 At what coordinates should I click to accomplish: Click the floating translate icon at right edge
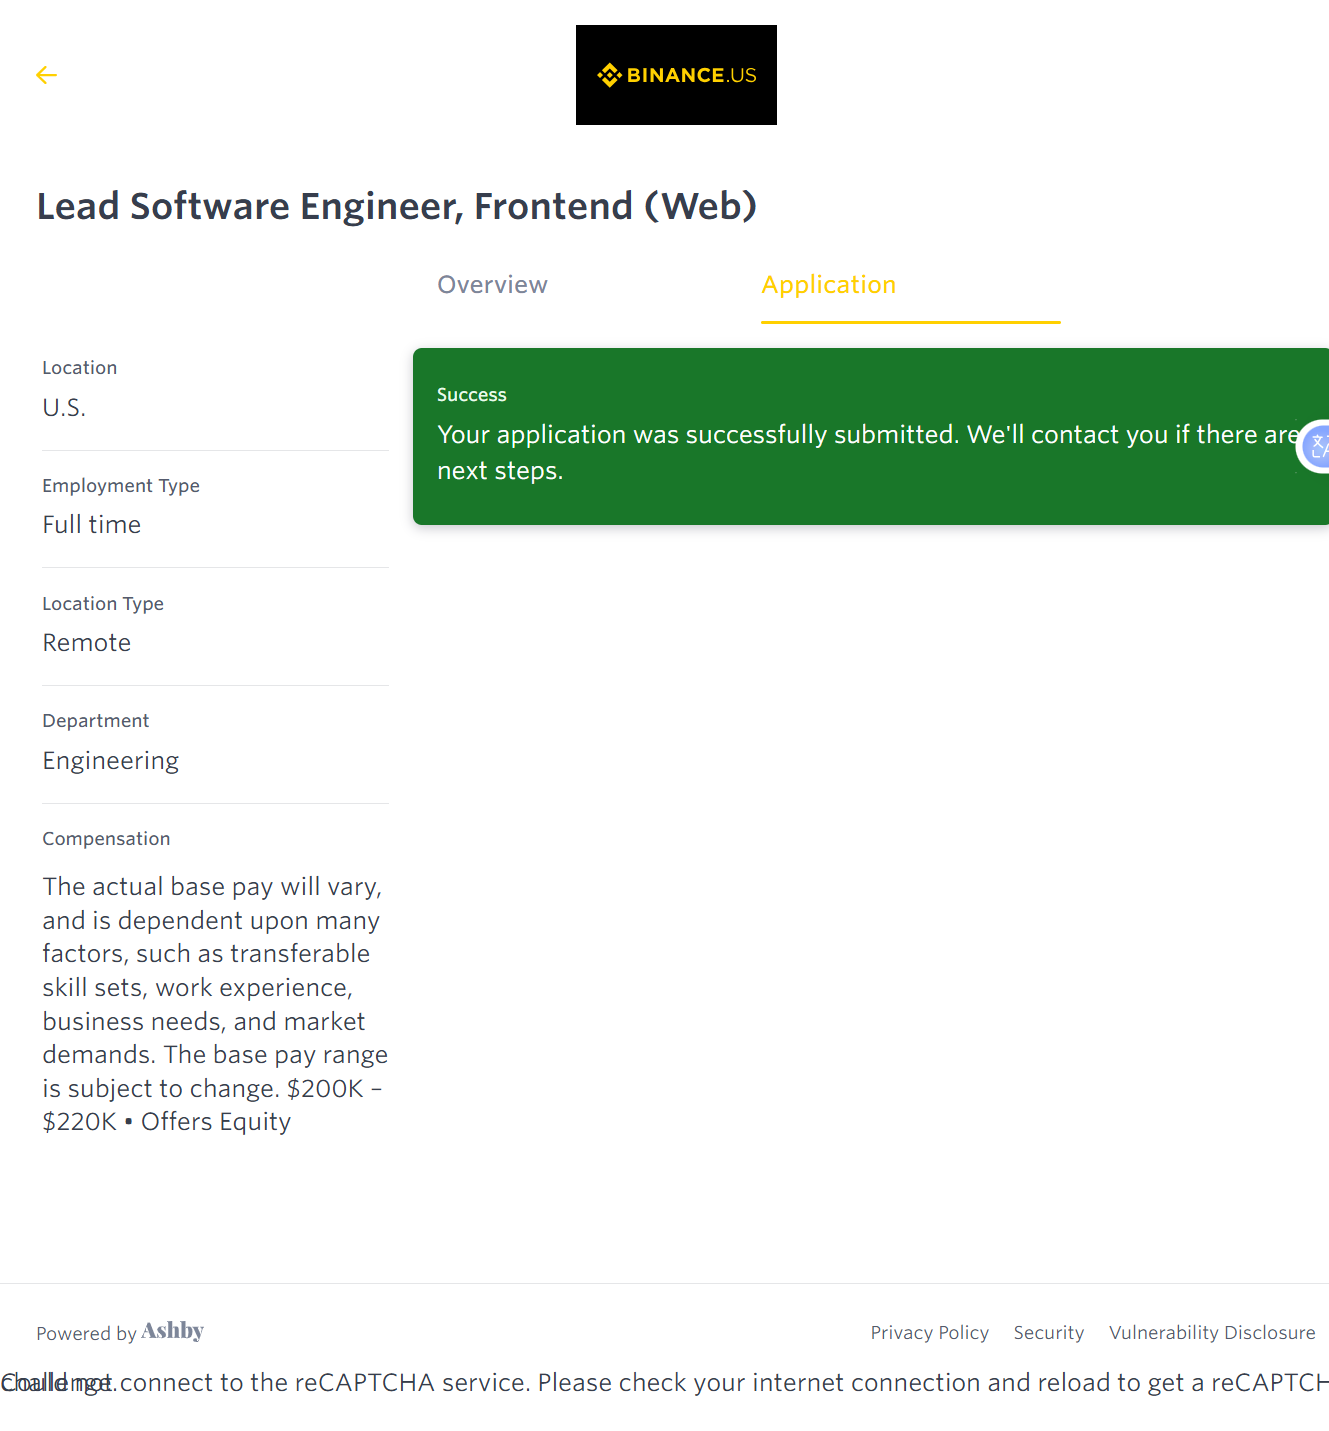pos(1316,447)
